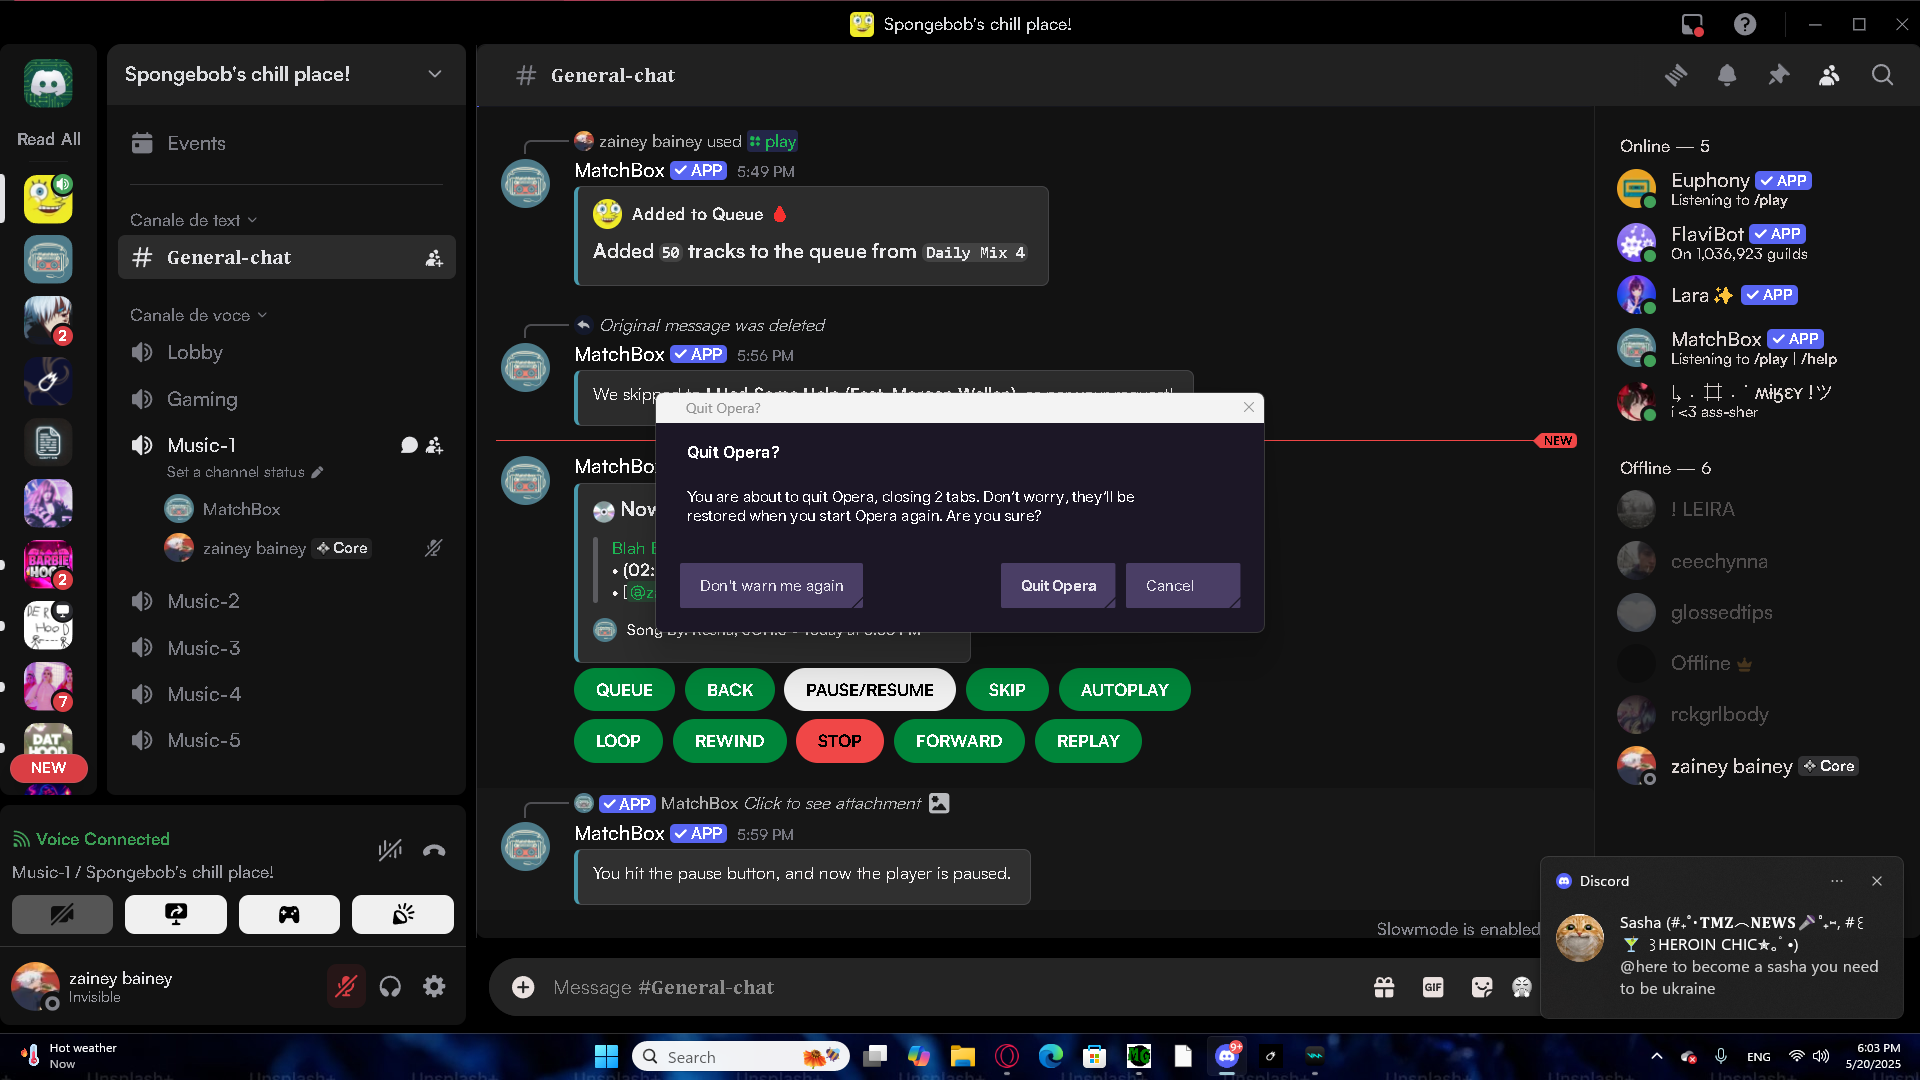
Task: Disconnect from voice with hang-up icon
Action: pos(434,850)
